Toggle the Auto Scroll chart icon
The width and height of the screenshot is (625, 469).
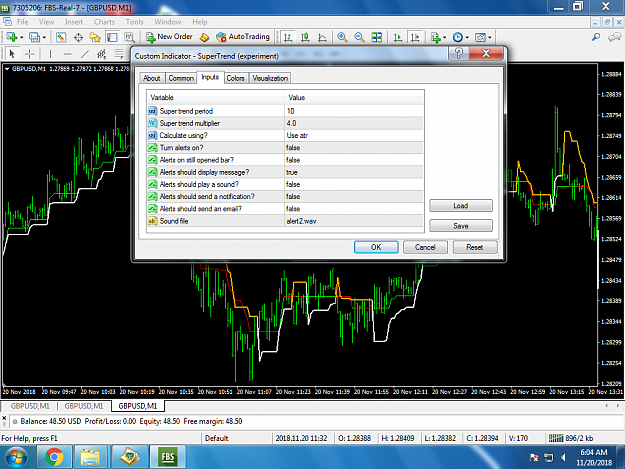(x=397, y=37)
